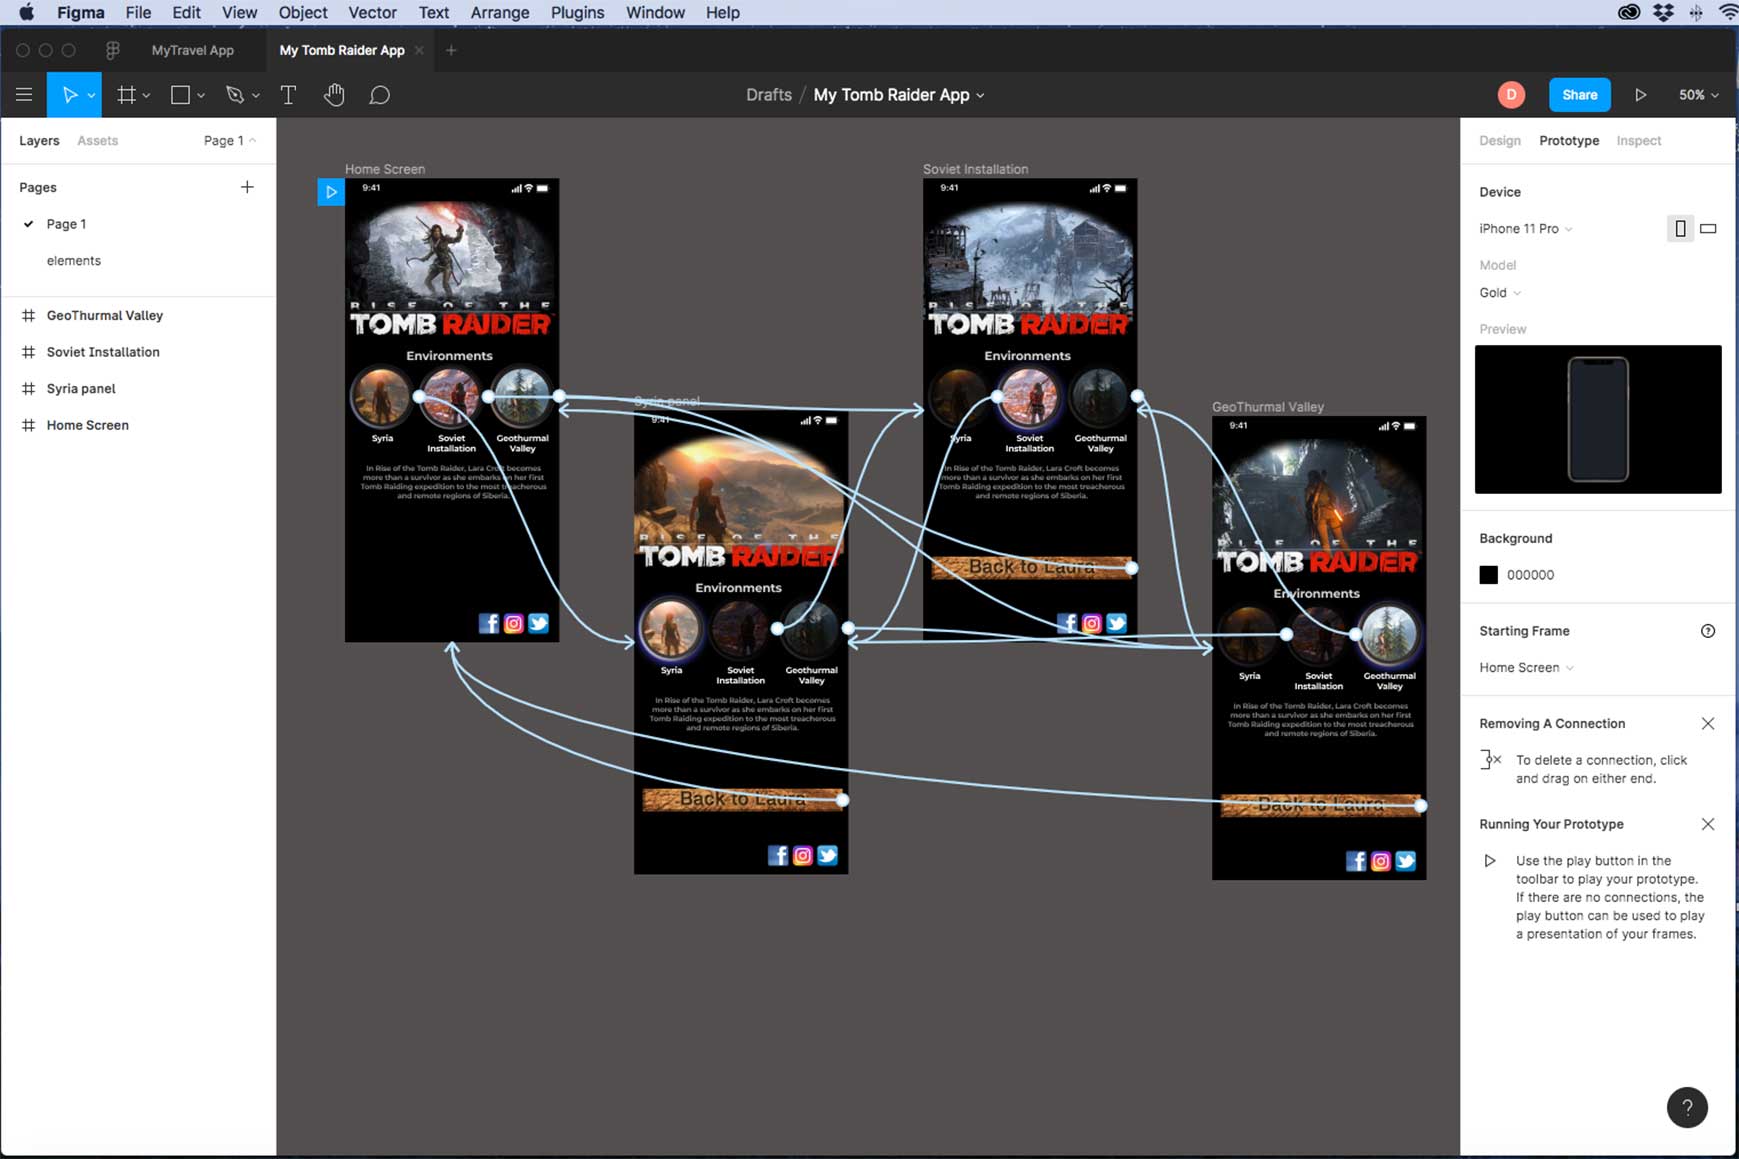Open shape tools dropdown arrow
1739x1159 pixels.
click(x=201, y=96)
